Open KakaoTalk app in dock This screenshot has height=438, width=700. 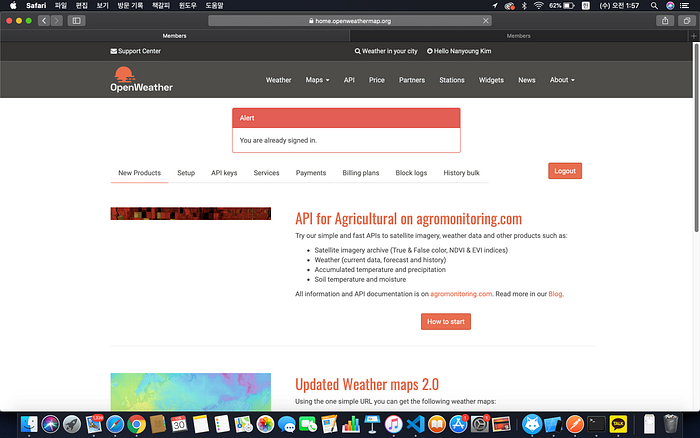point(618,424)
